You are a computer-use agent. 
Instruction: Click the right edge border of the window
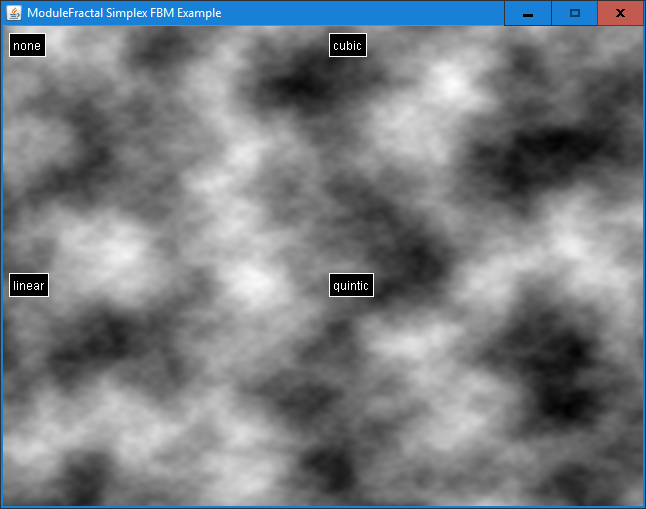click(644, 260)
